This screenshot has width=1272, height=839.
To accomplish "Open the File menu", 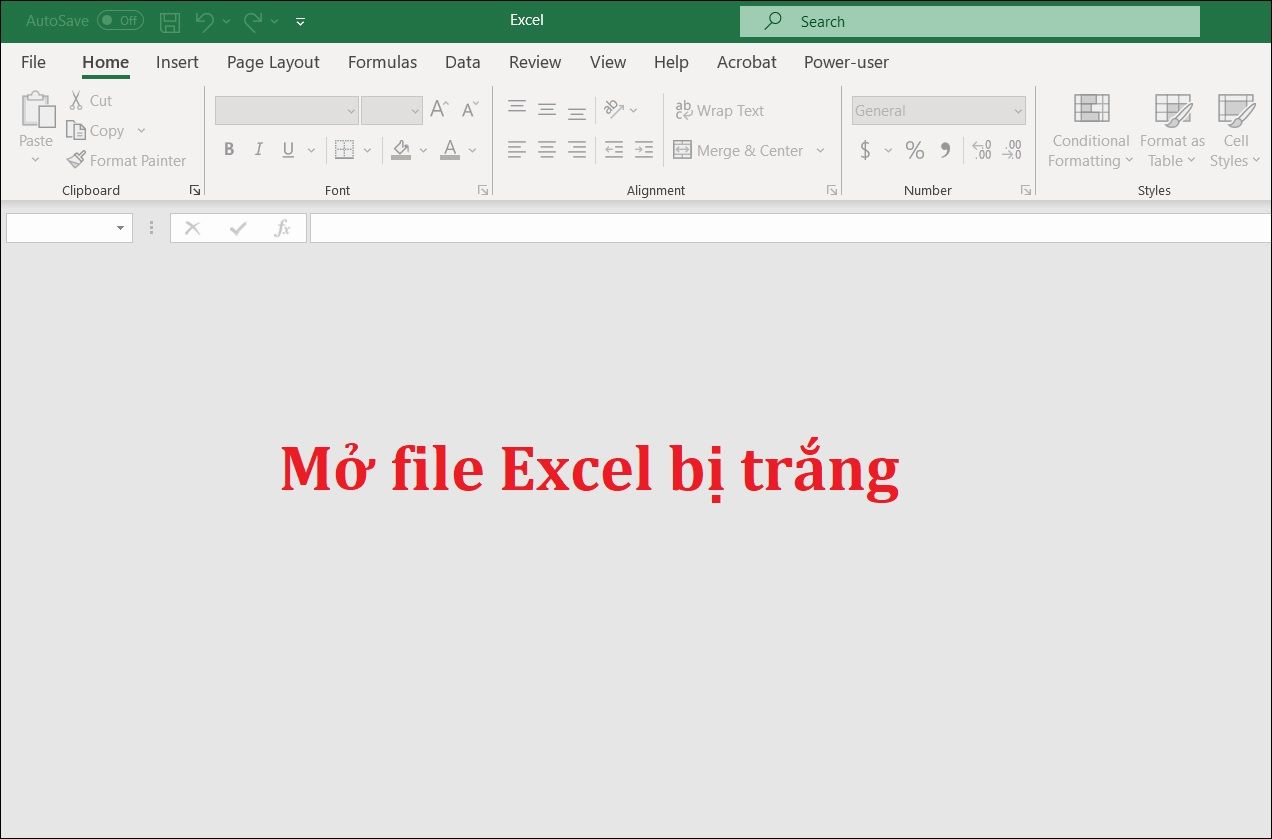I will (x=33, y=62).
